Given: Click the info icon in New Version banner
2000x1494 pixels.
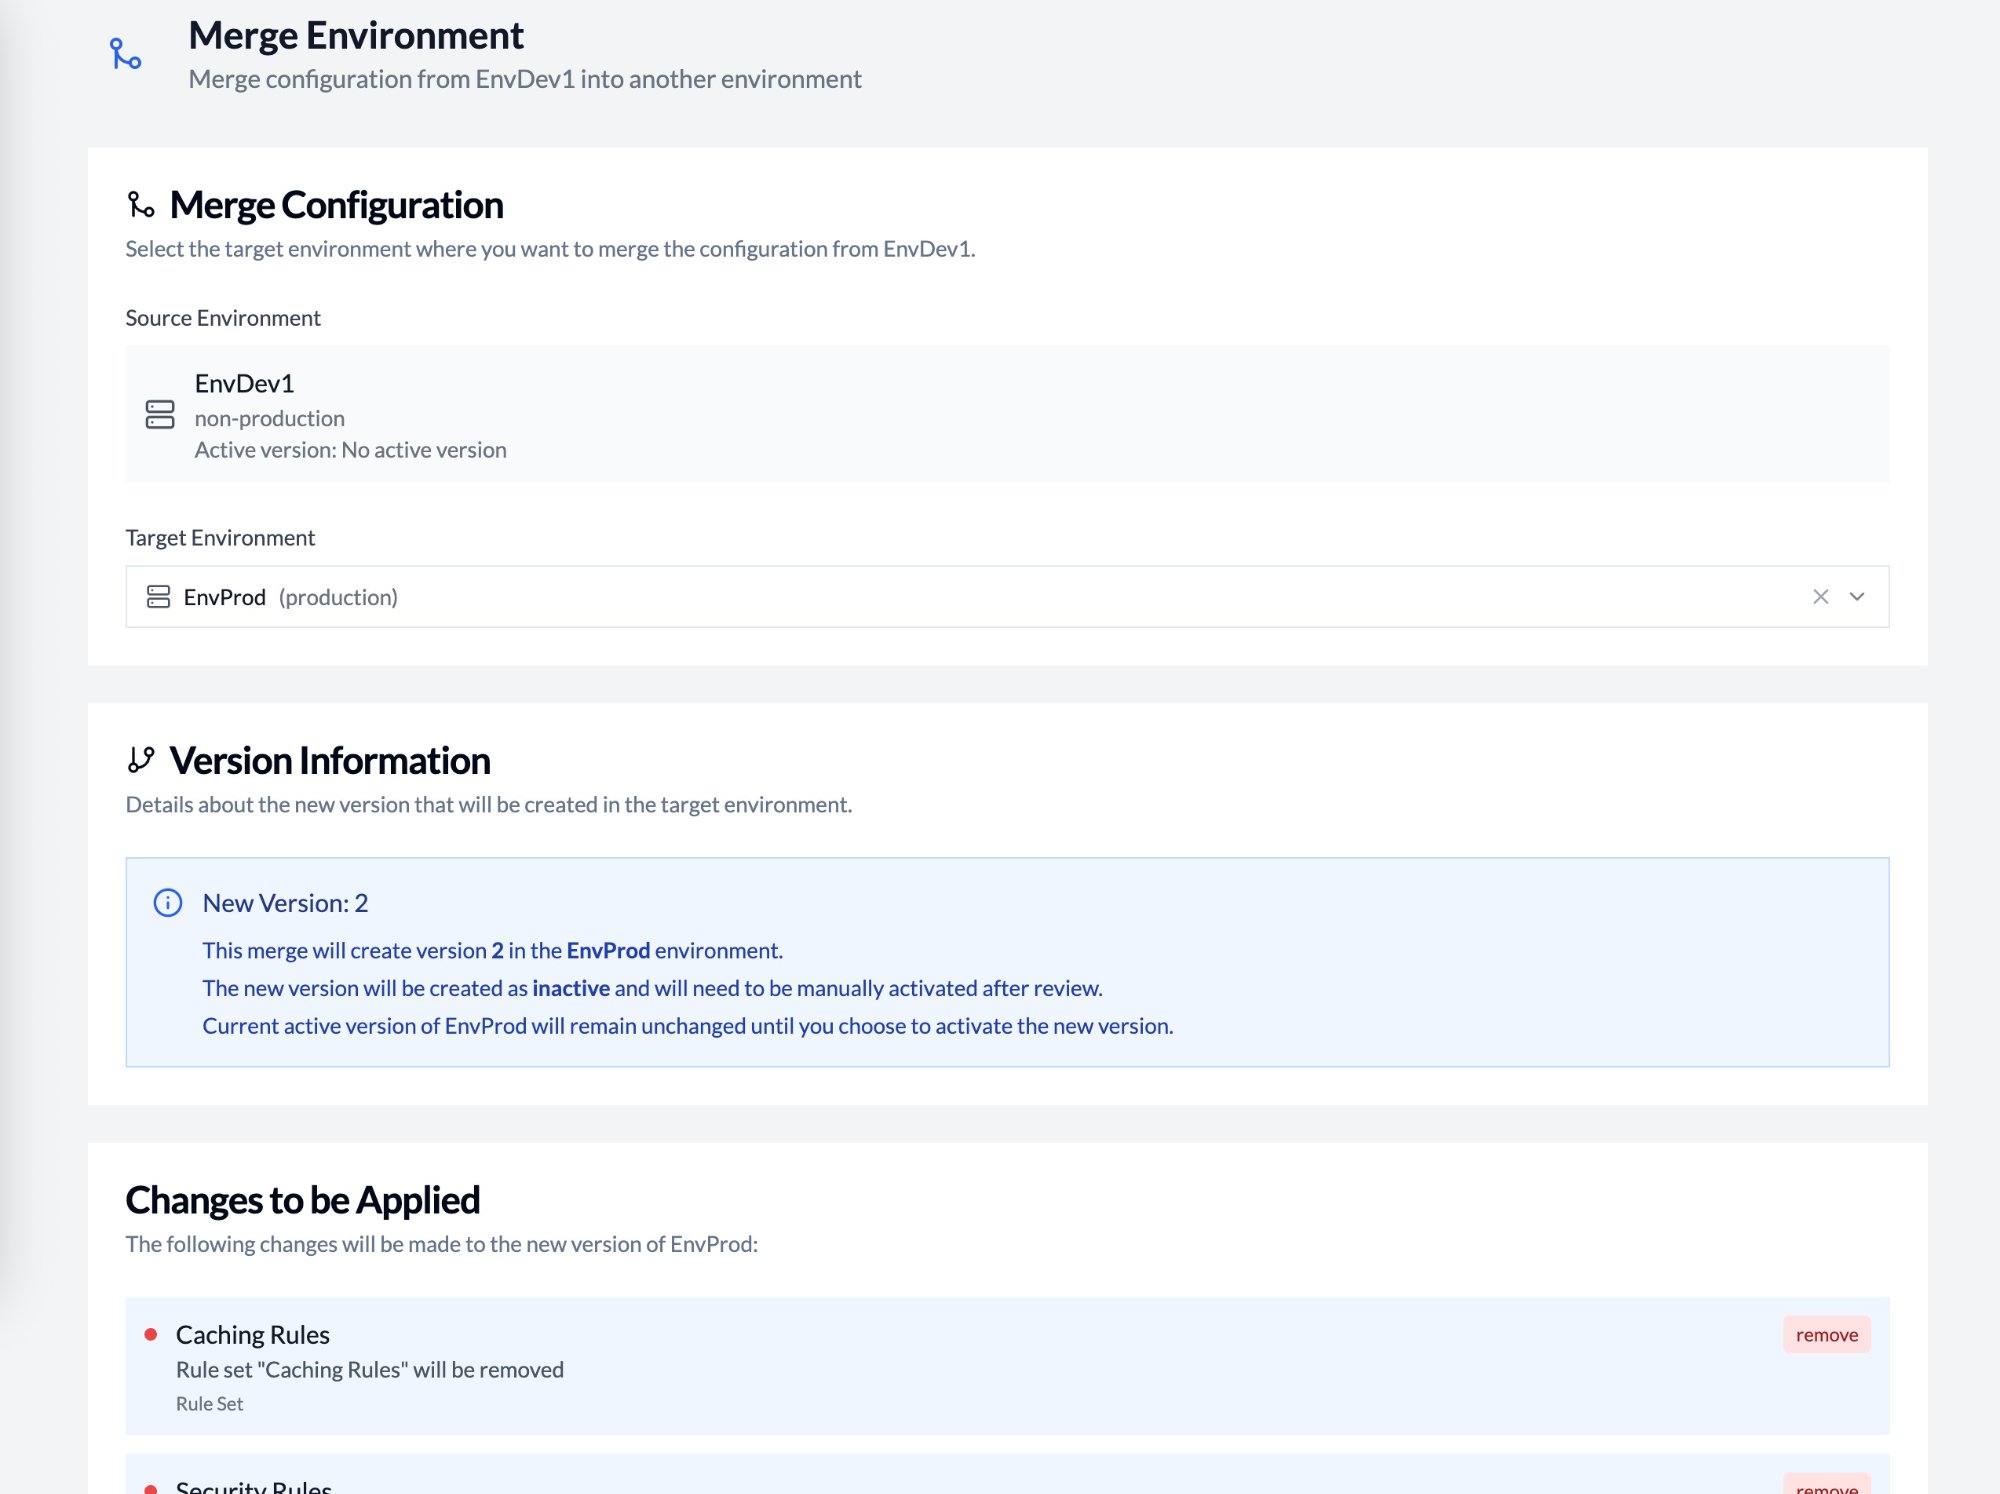Looking at the screenshot, I should 169,903.
